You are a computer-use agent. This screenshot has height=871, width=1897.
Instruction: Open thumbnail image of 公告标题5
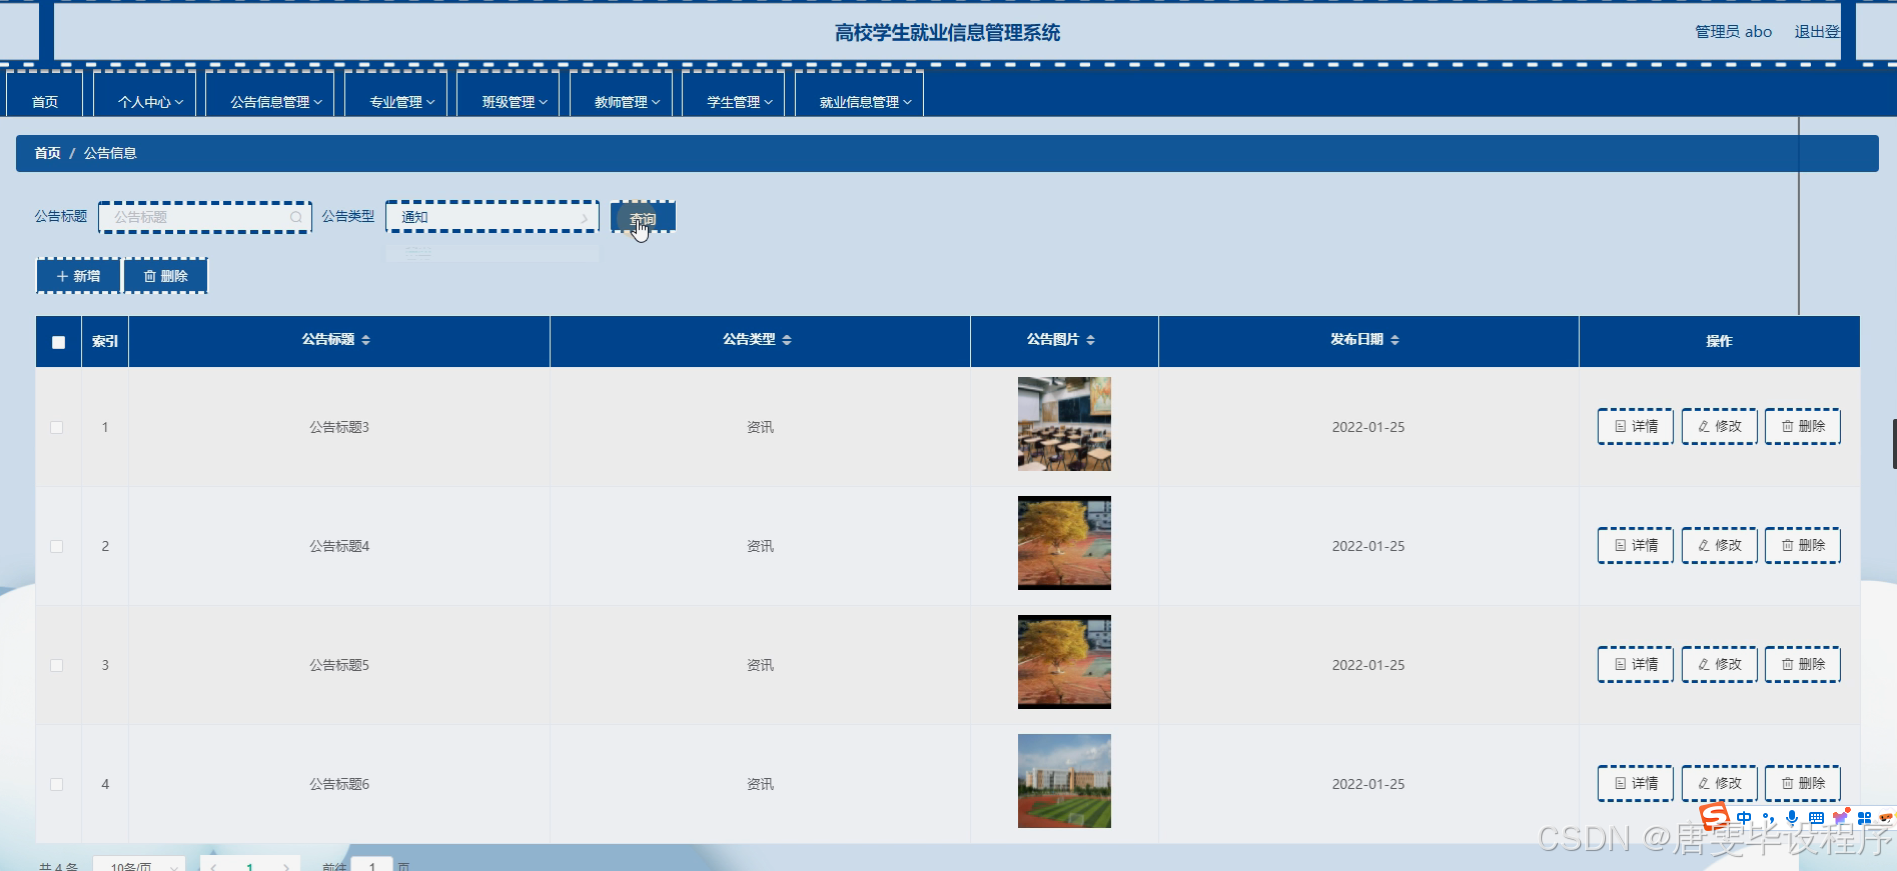1064,662
